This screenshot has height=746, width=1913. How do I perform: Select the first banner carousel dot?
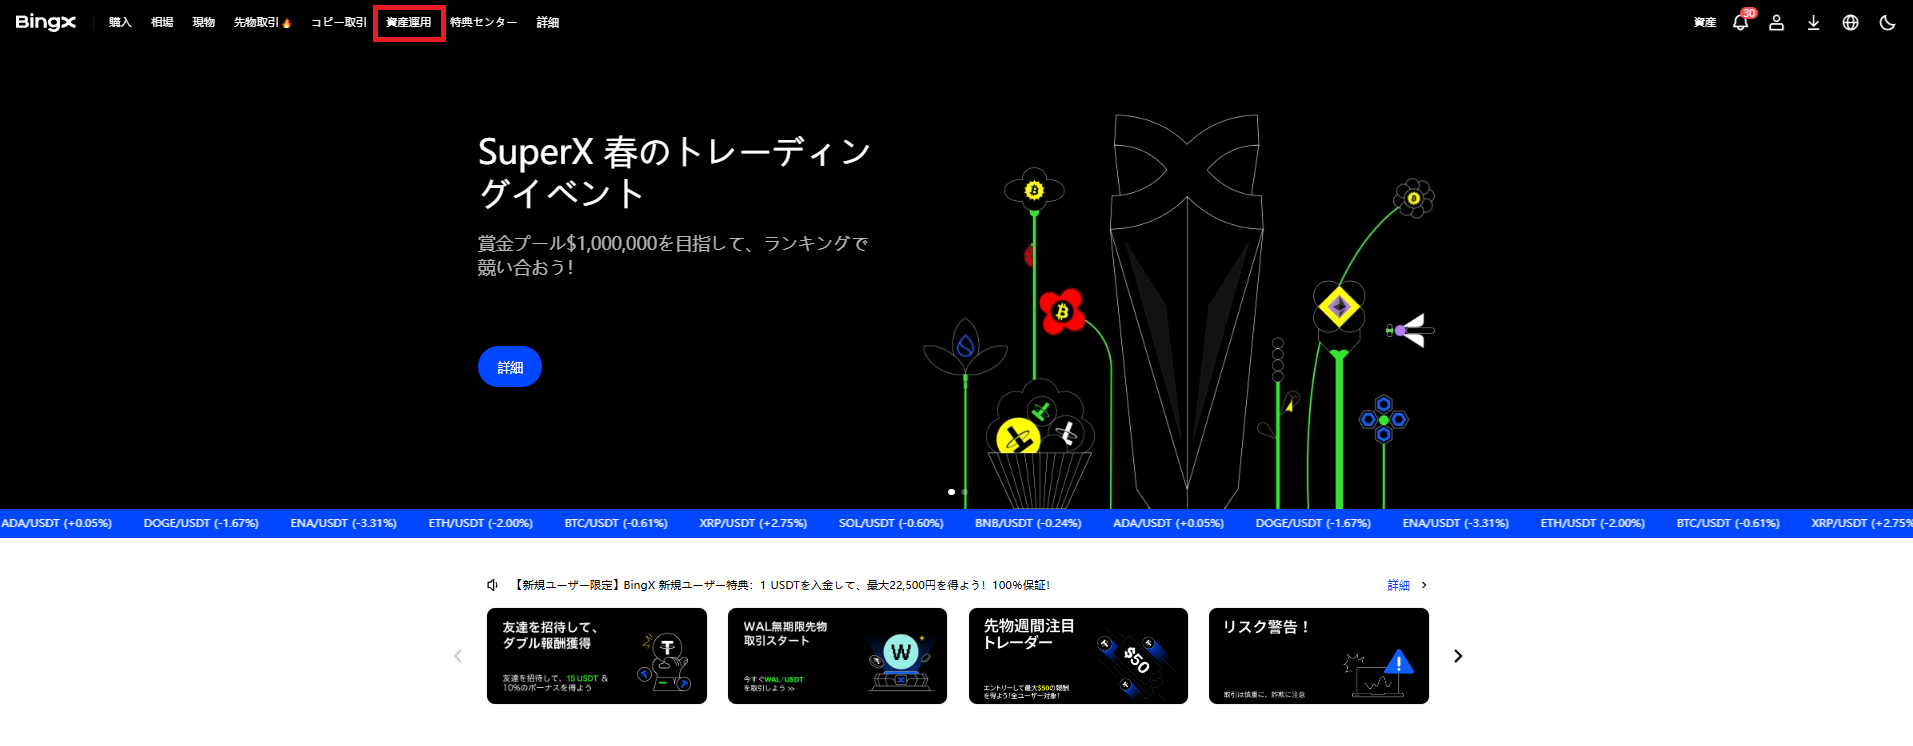[951, 492]
